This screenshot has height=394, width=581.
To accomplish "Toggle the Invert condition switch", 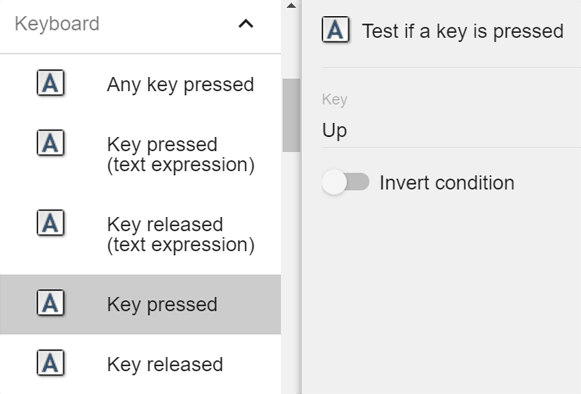I will point(345,182).
